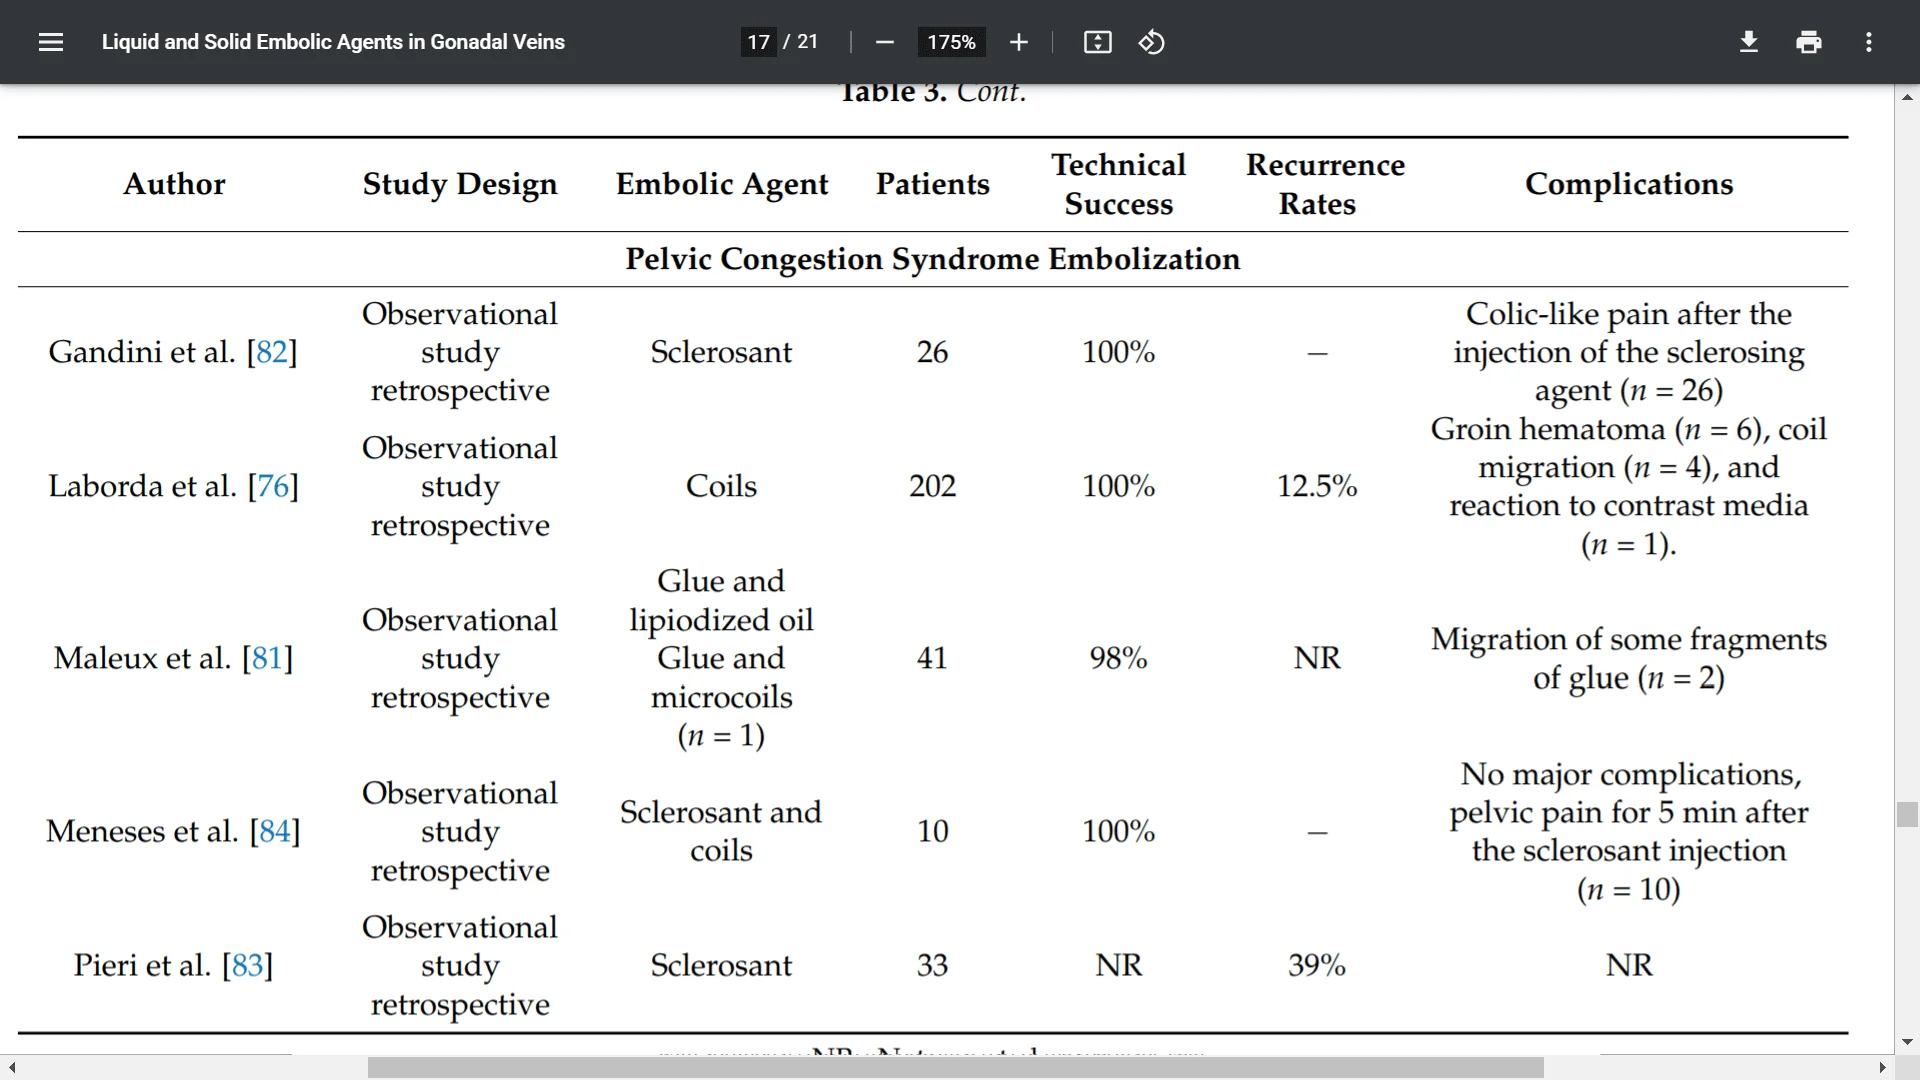Click the zoom level field showing 175%
The height and width of the screenshot is (1080, 1920).
[951, 42]
